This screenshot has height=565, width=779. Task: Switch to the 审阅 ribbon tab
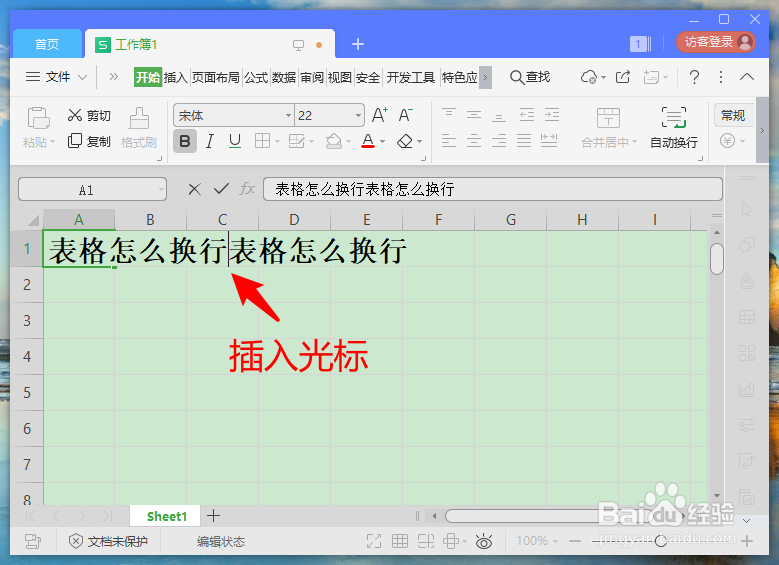point(312,78)
